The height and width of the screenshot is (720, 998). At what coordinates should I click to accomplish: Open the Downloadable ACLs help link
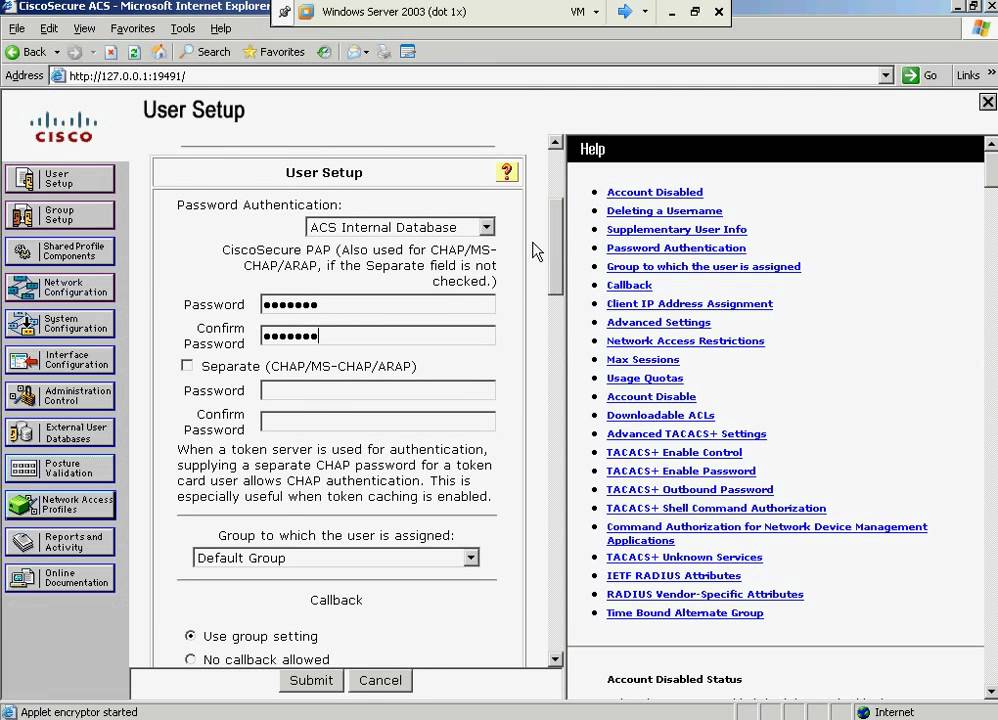(660, 415)
